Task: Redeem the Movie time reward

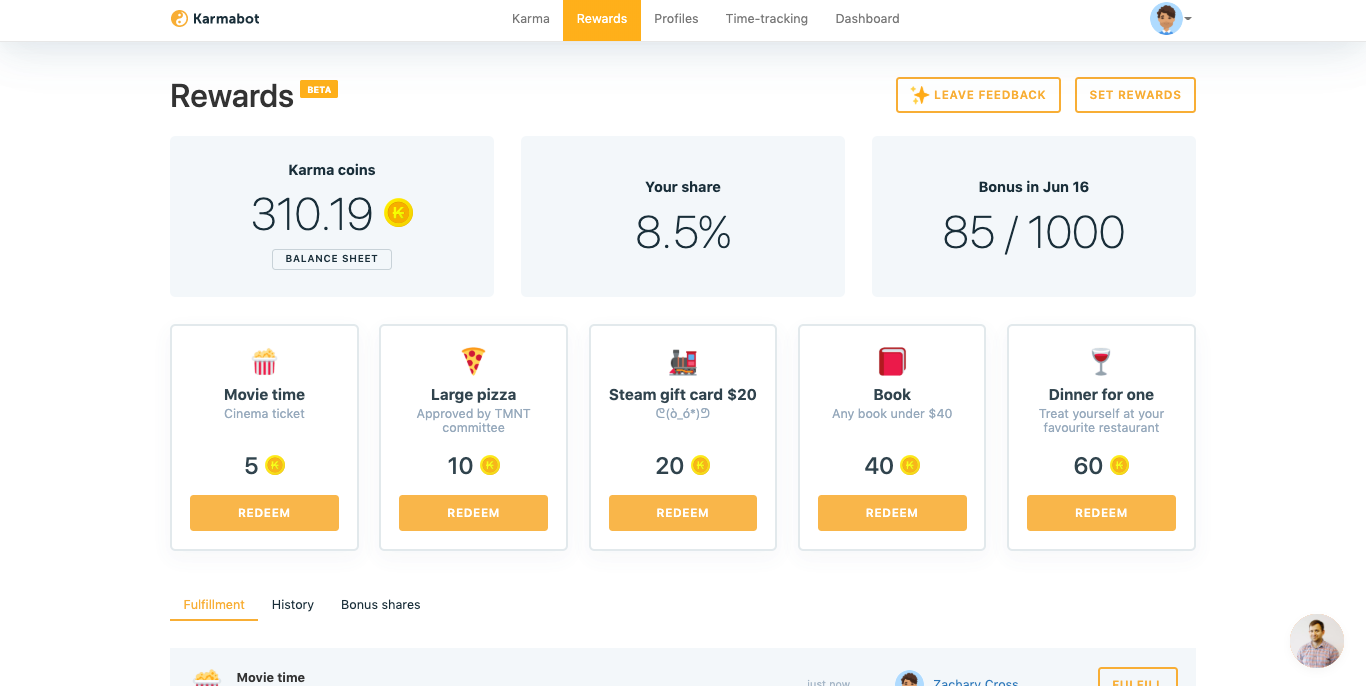Action: [x=264, y=513]
